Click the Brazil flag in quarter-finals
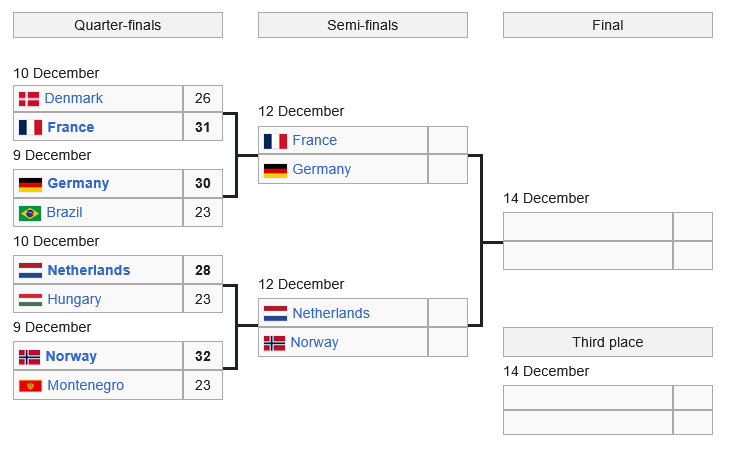Image resolution: width=729 pixels, height=451 pixels. (x=30, y=212)
